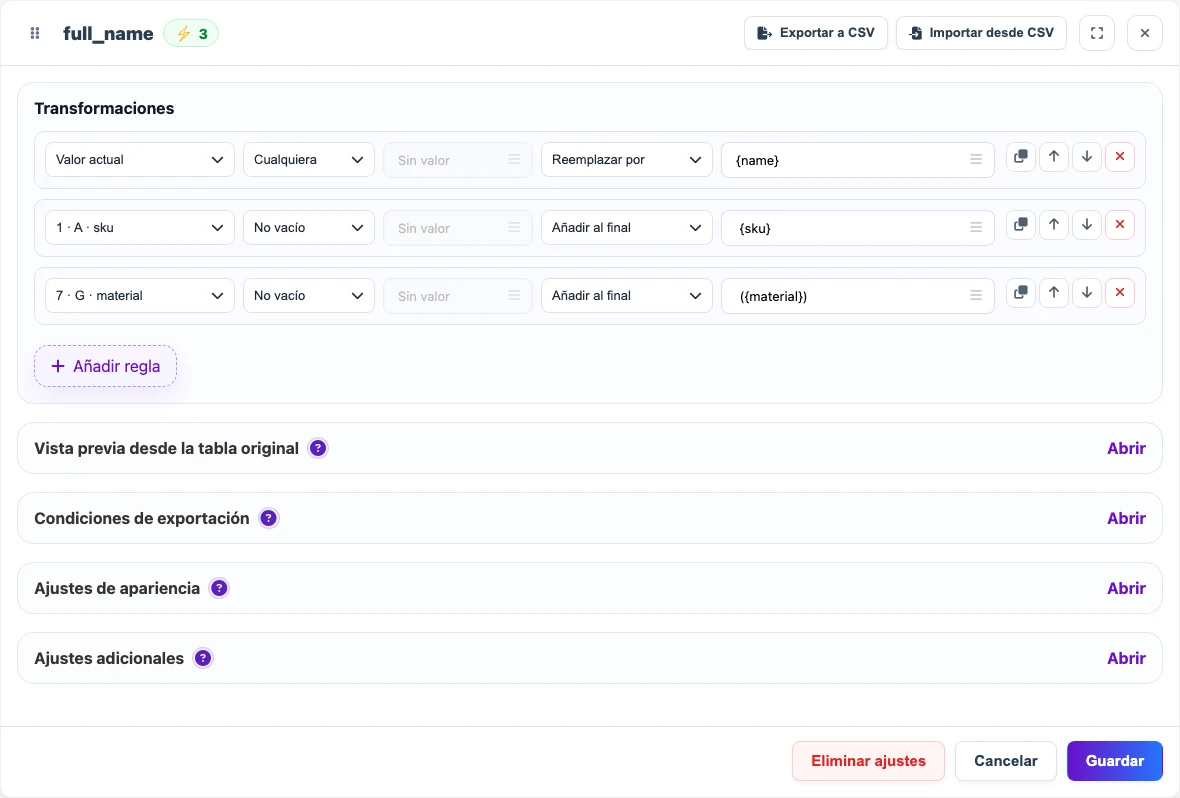Image resolution: width=1180 pixels, height=798 pixels.
Task: Duplicate the {sku} rule
Action: click(x=1020, y=224)
